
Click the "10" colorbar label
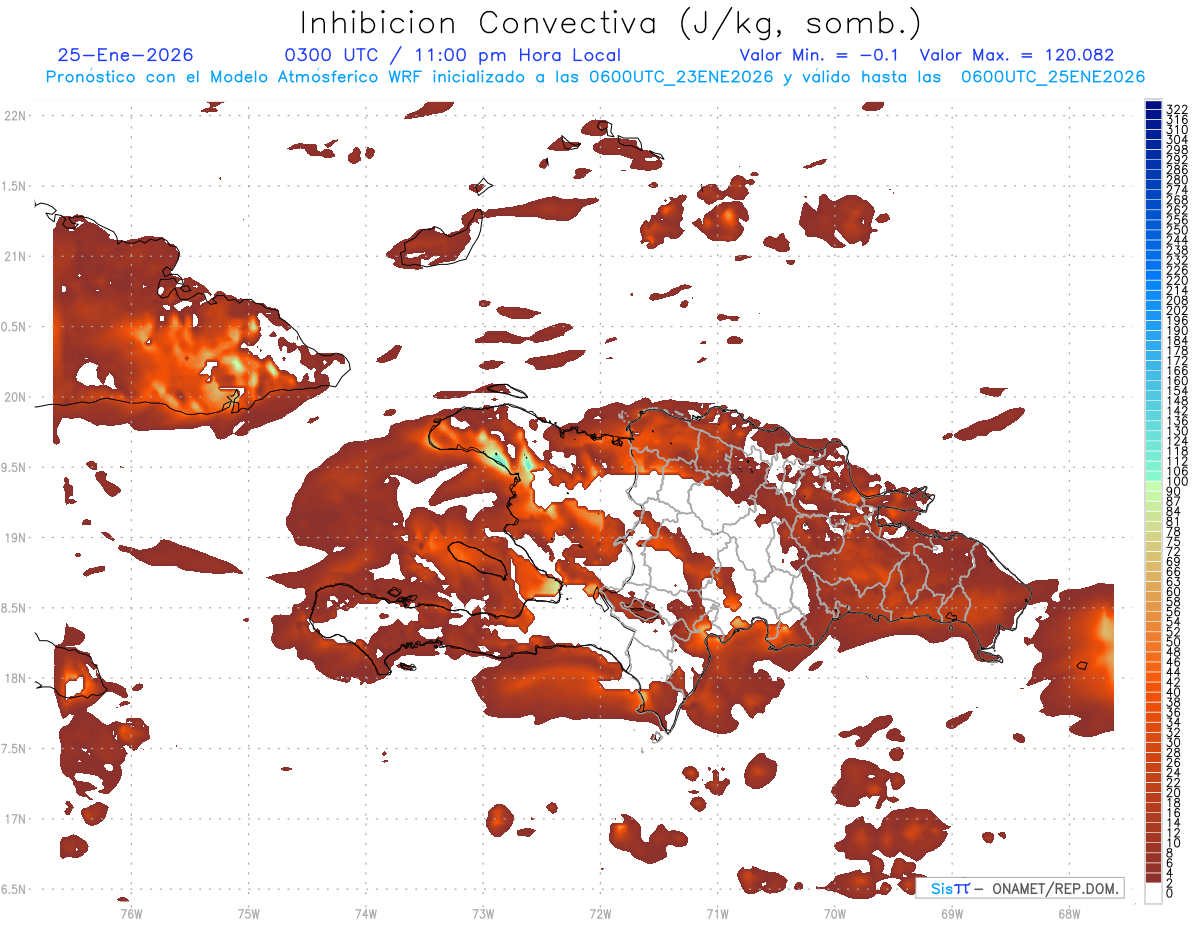click(x=1174, y=843)
